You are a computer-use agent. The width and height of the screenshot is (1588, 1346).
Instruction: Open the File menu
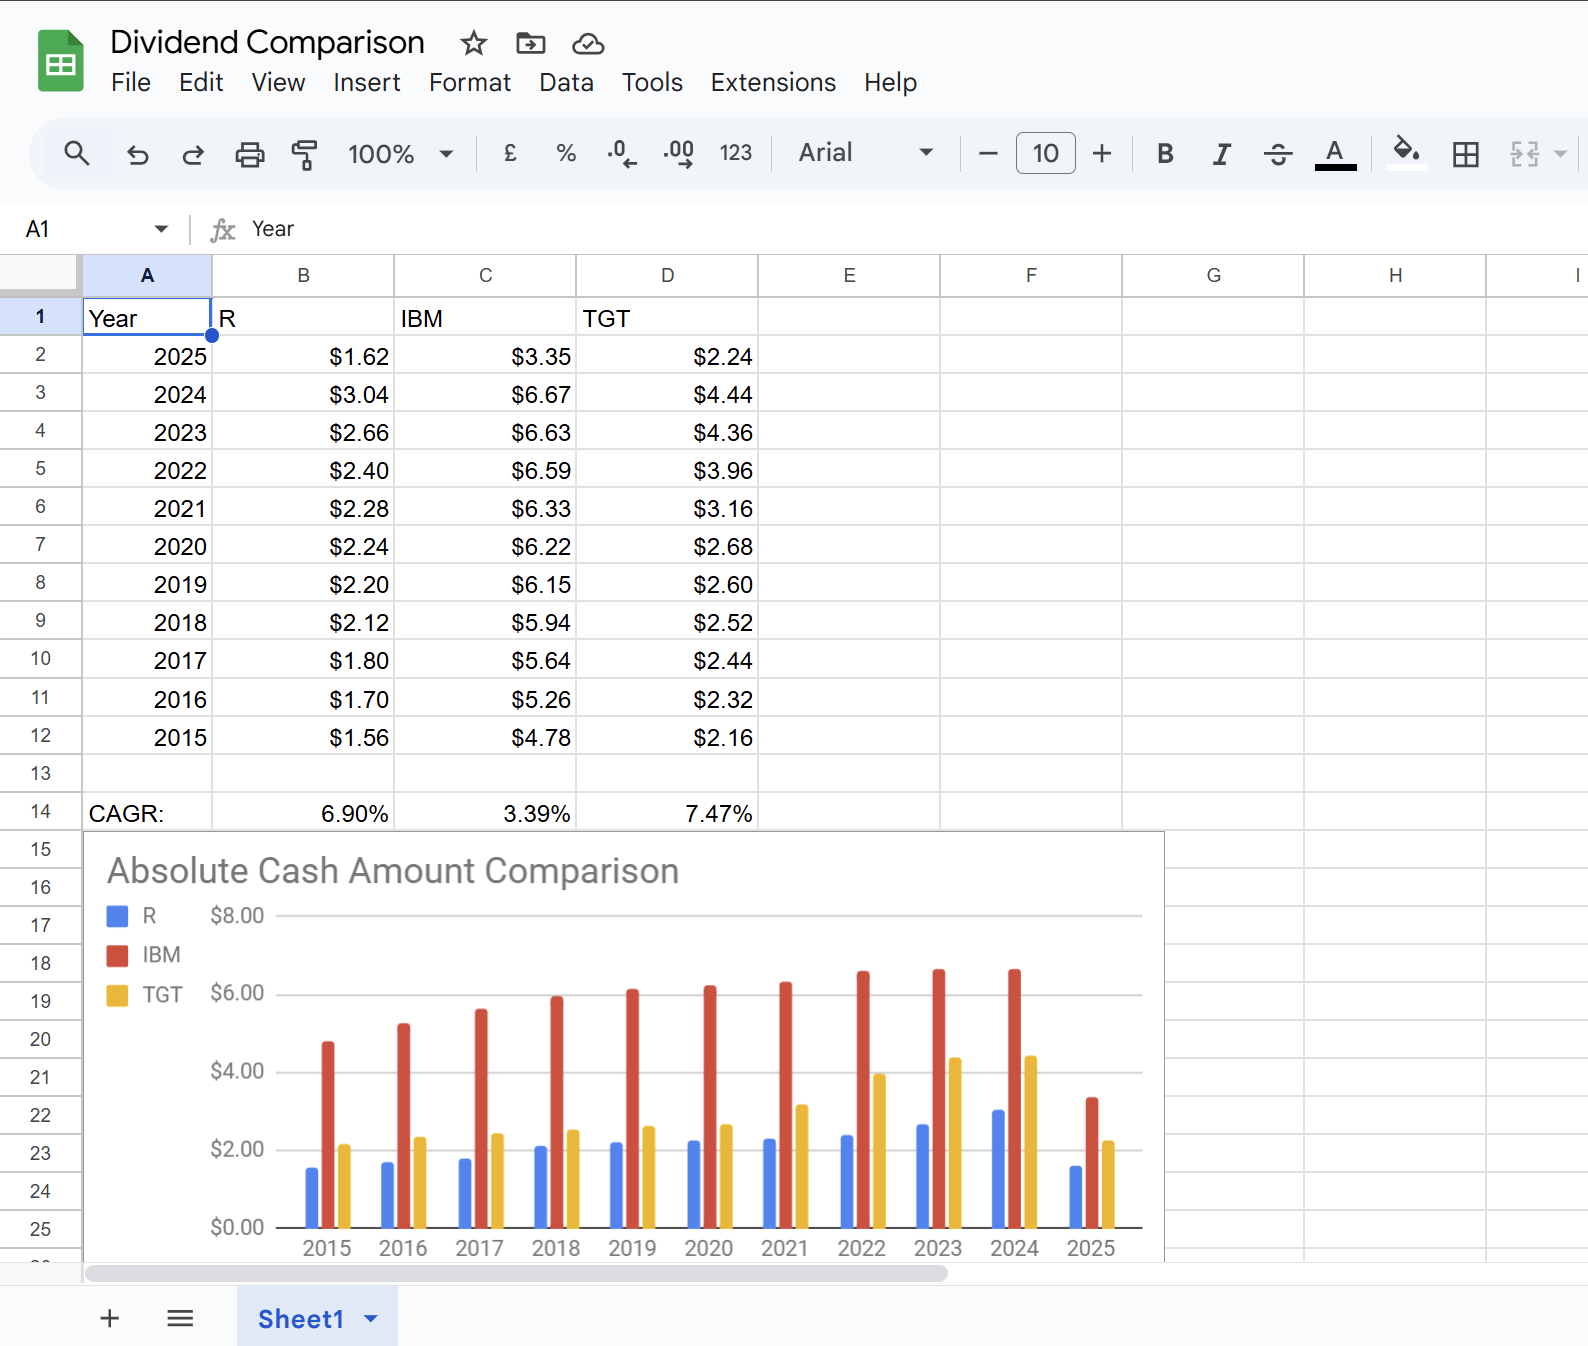point(131,82)
